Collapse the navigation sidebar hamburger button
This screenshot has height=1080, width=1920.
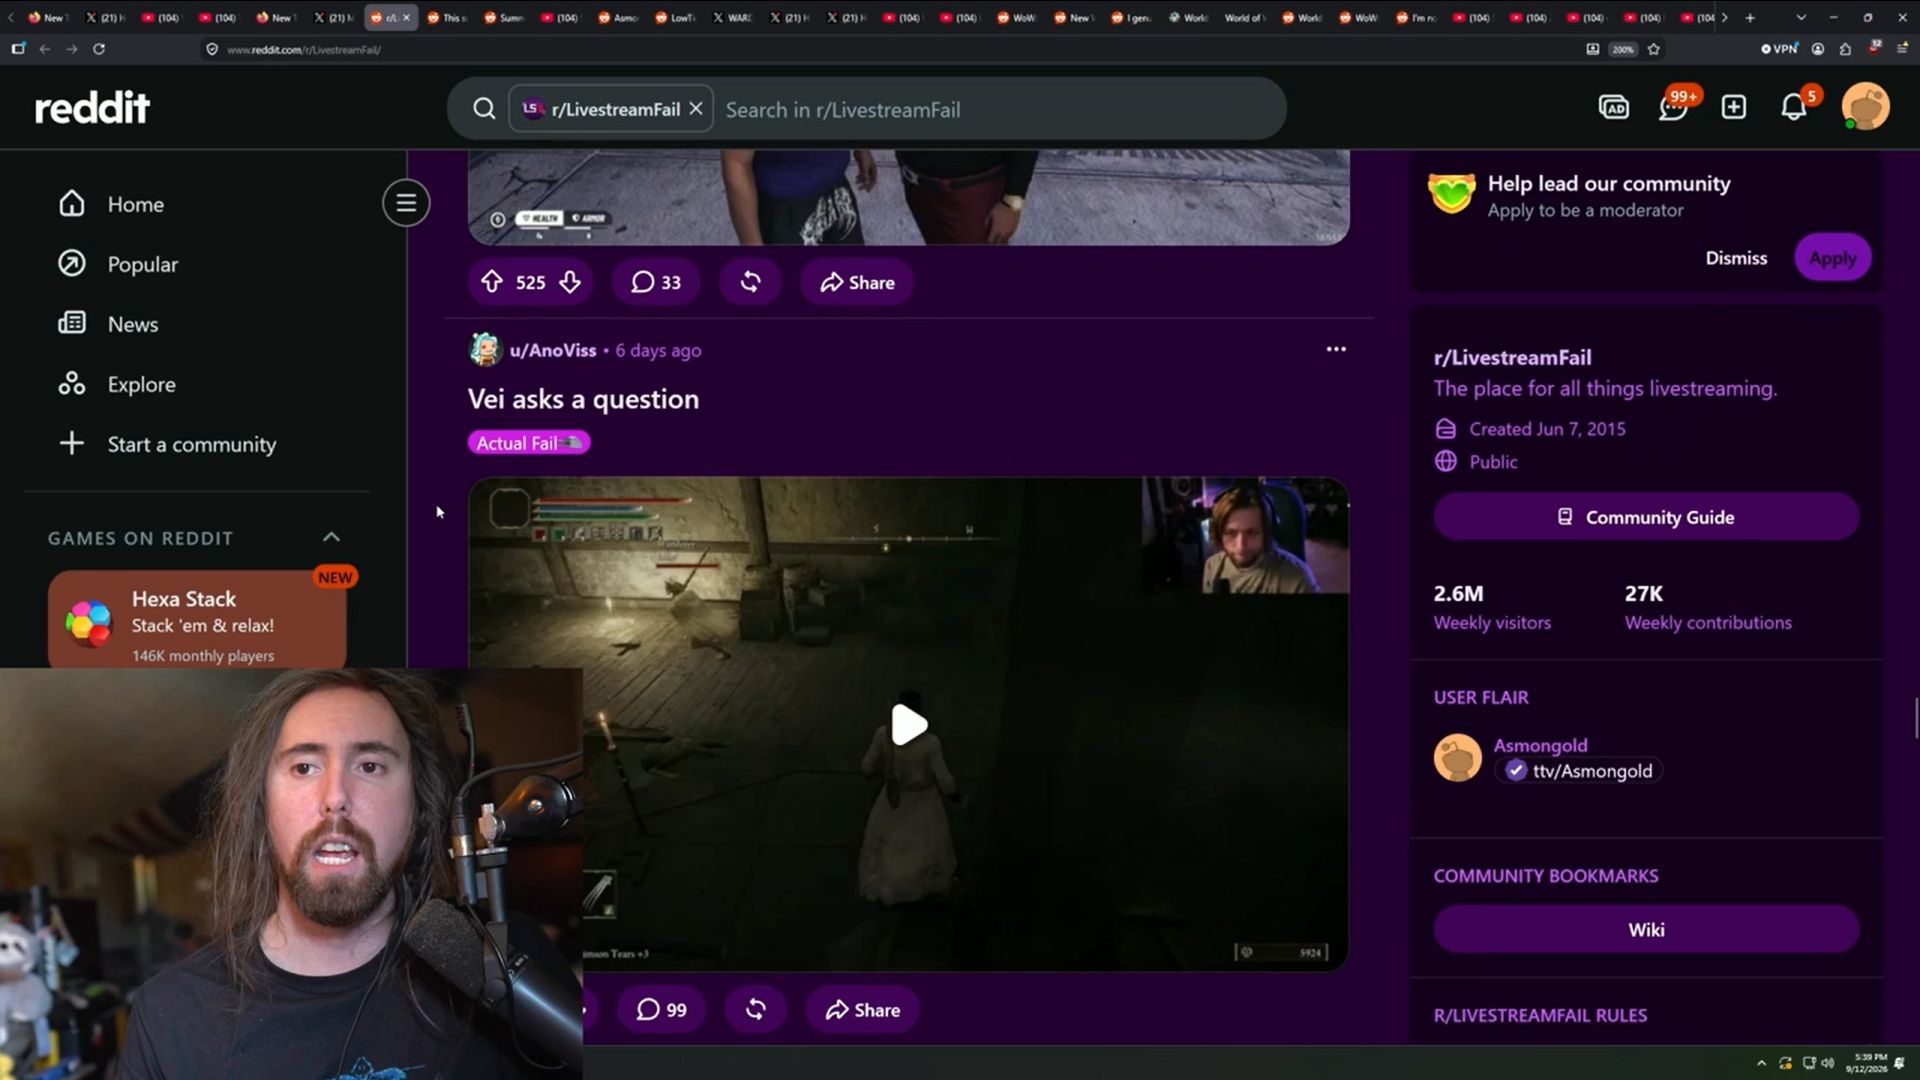point(406,203)
